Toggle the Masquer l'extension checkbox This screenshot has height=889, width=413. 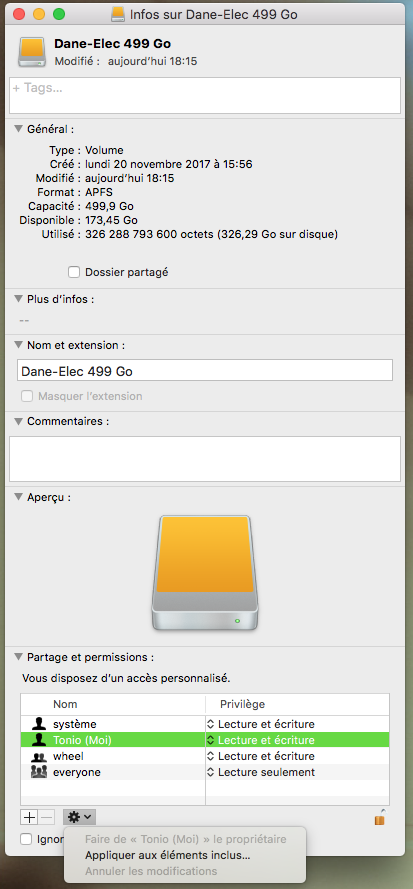coord(27,396)
